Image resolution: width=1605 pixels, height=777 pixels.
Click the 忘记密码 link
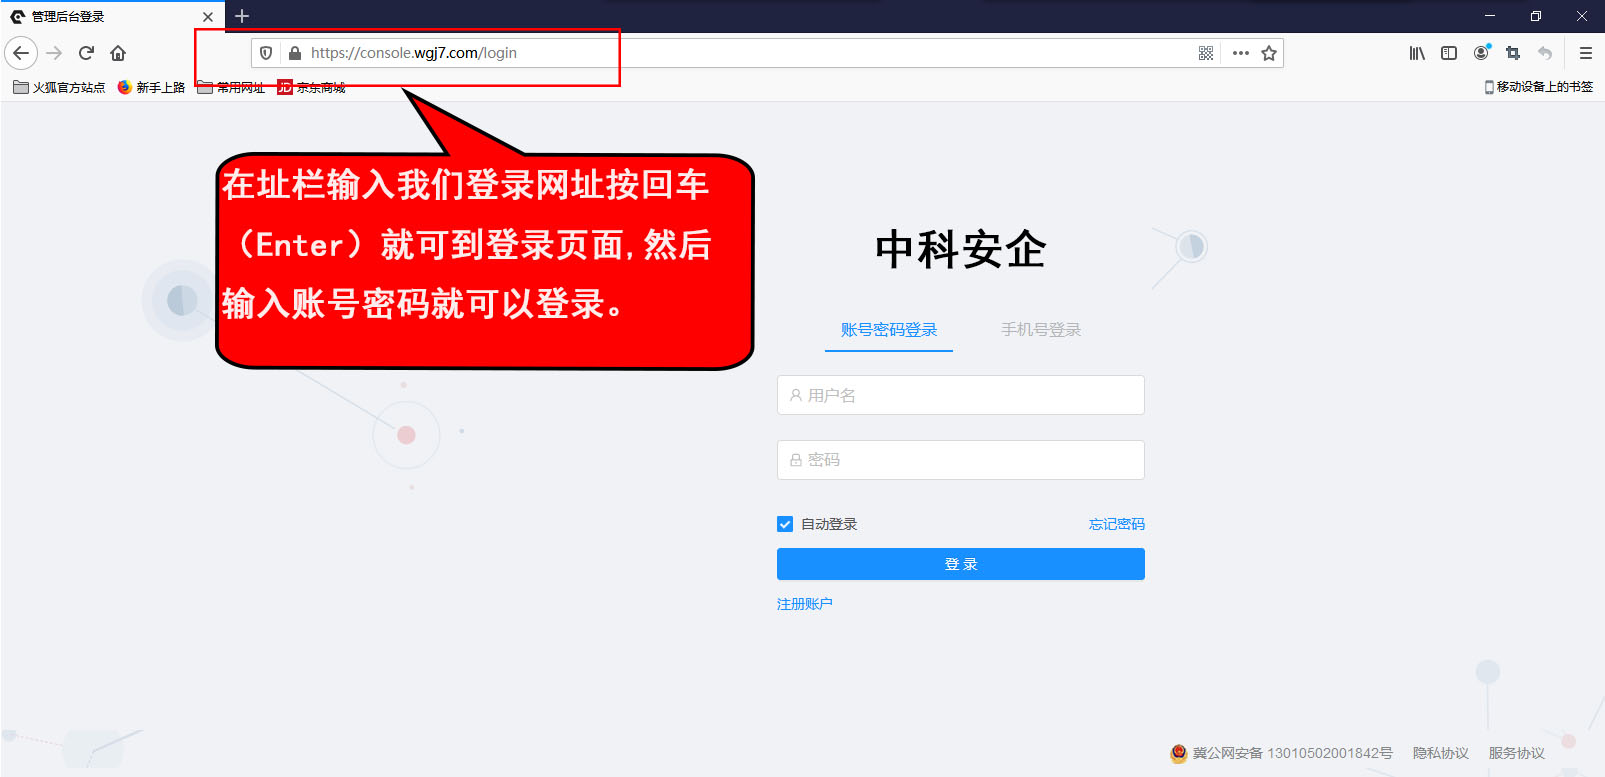pos(1117,524)
